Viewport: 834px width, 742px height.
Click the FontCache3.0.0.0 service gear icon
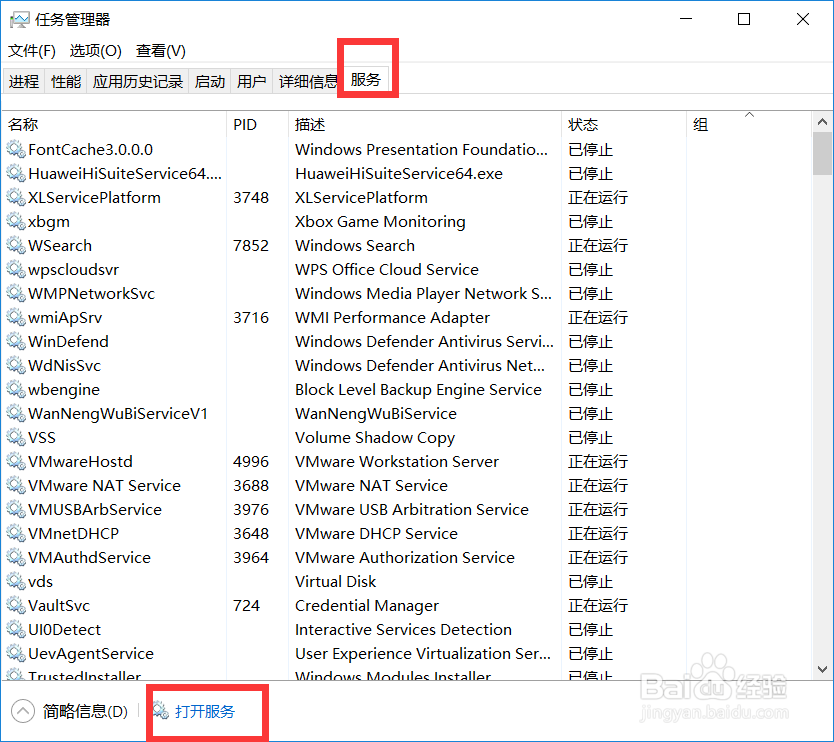pyautogui.click(x=17, y=149)
